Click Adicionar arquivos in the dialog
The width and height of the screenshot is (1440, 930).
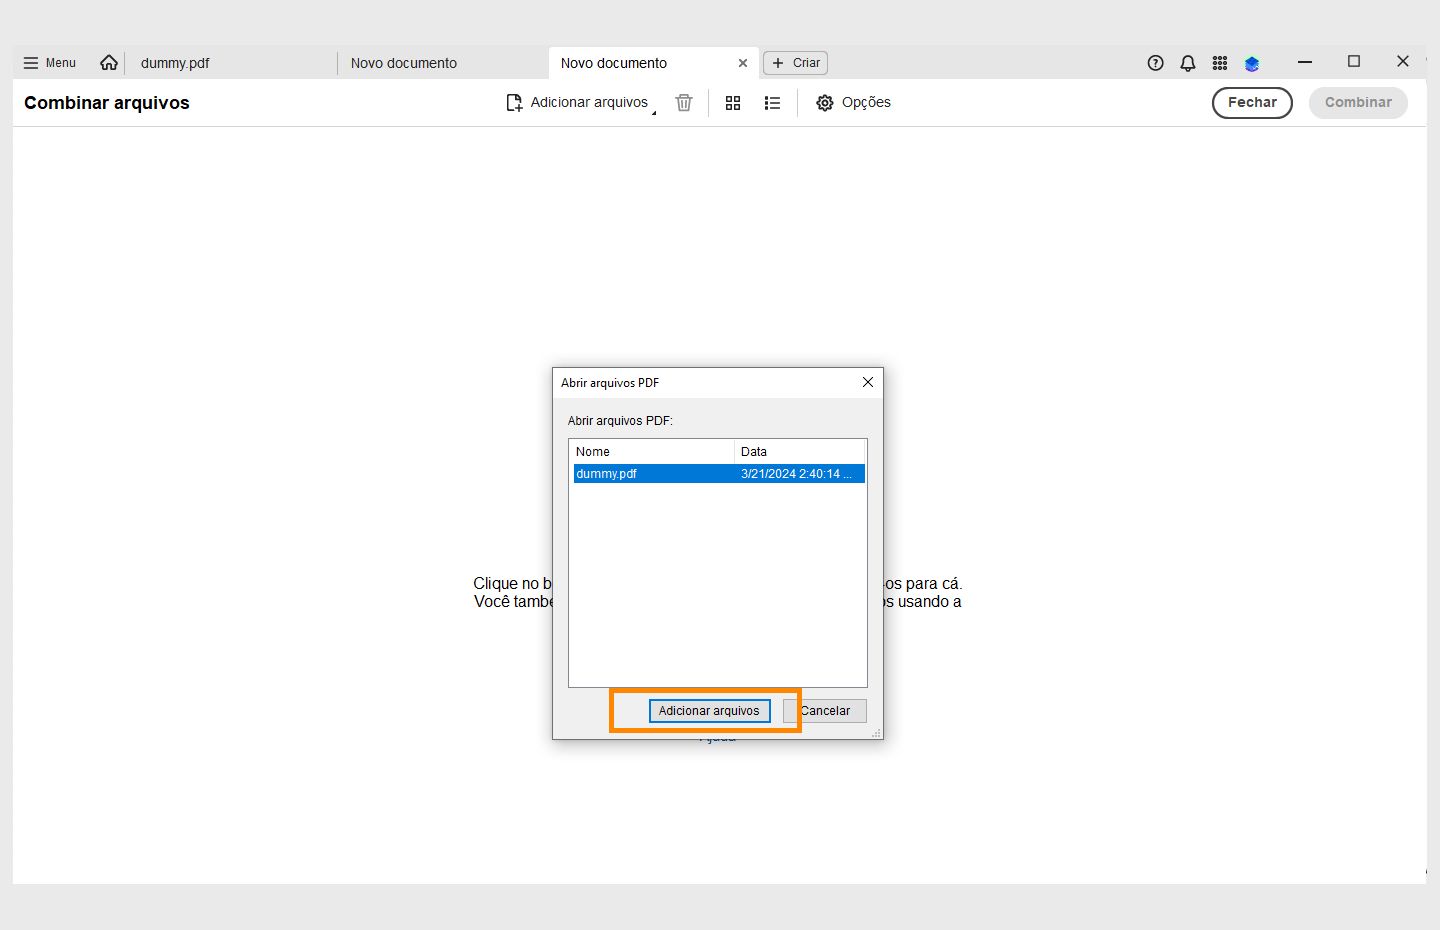709,711
